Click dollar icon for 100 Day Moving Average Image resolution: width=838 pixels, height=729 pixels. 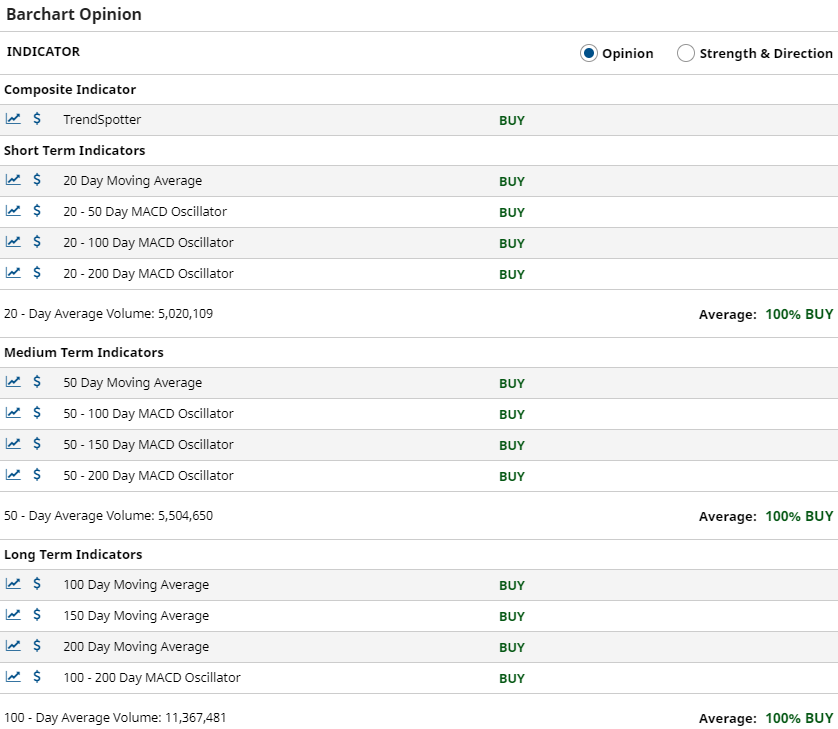click(37, 584)
